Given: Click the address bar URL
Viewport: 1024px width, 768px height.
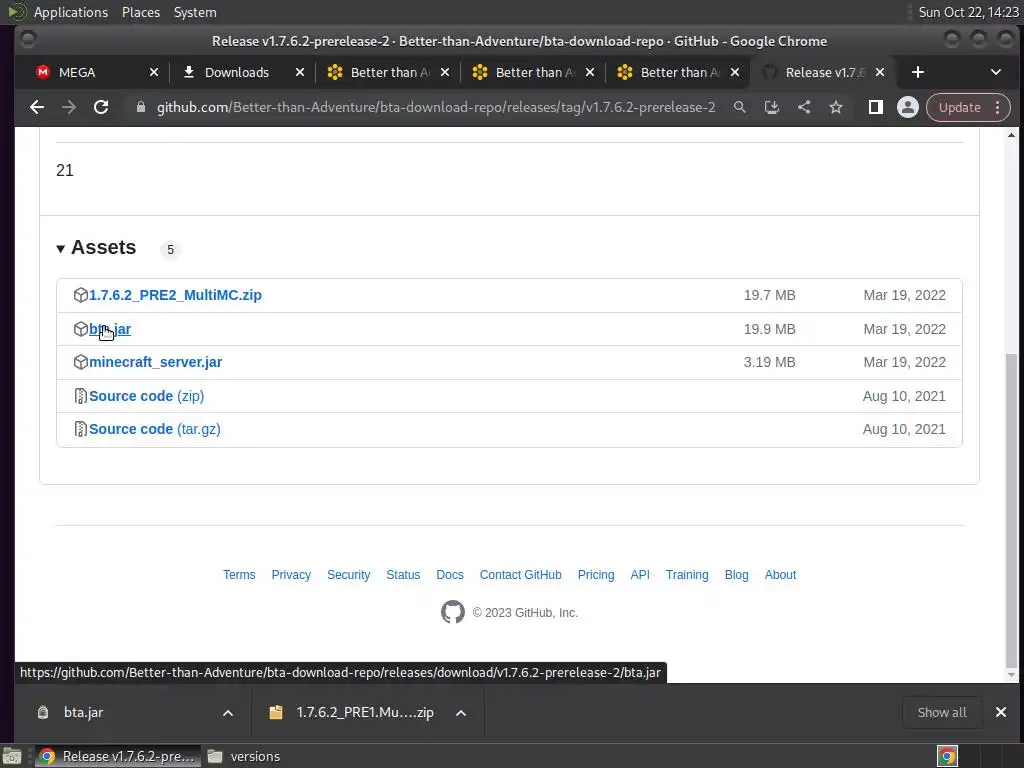Looking at the screenshot, I should coord(436,108).
